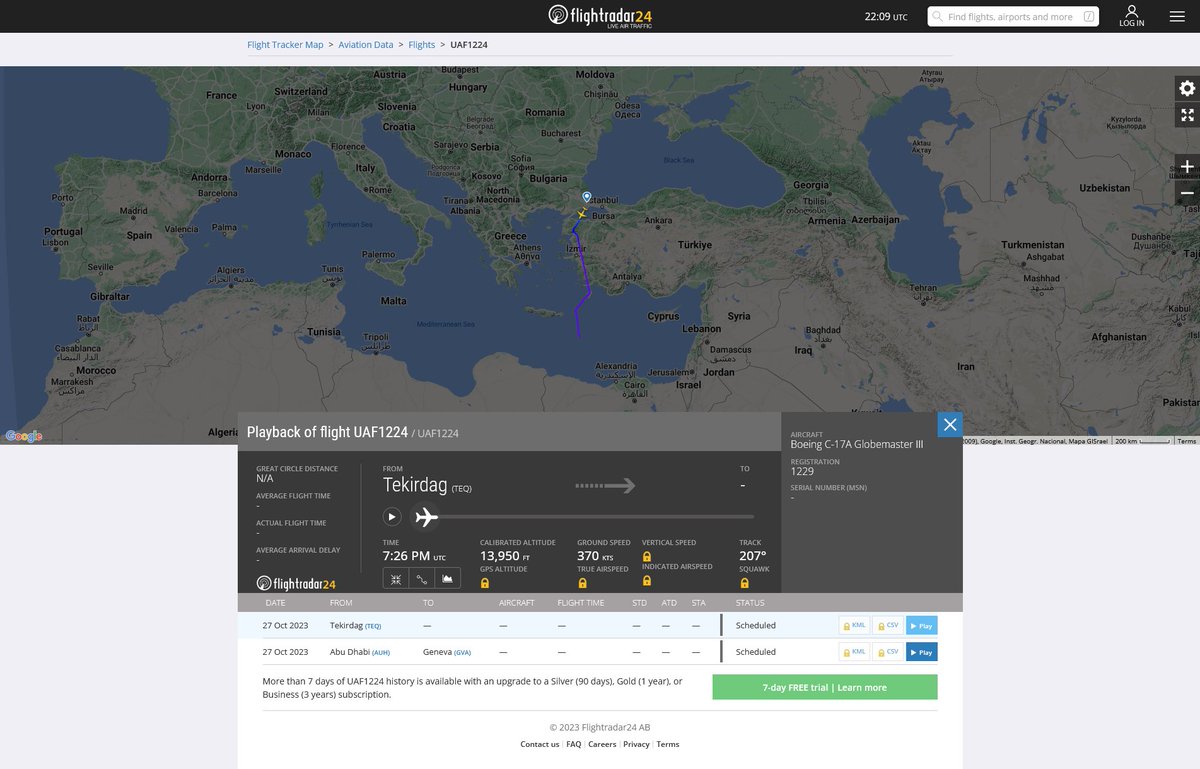Click the 13,950 FT calibrated altitude value
1200x769 pixels.
(x=505, y=556)
